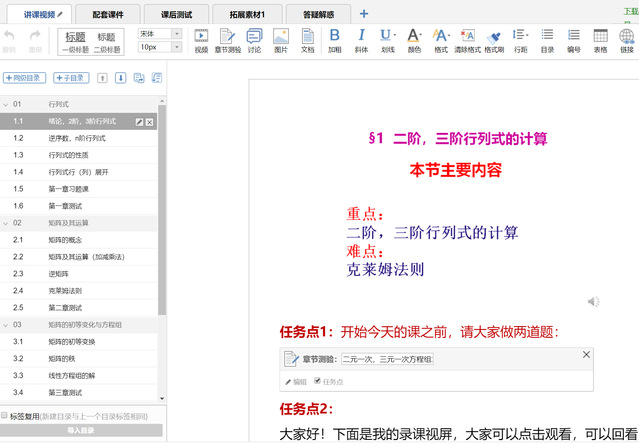Select chapter 2.3 逆矩阵
The image size is (639, 443).
78,274
